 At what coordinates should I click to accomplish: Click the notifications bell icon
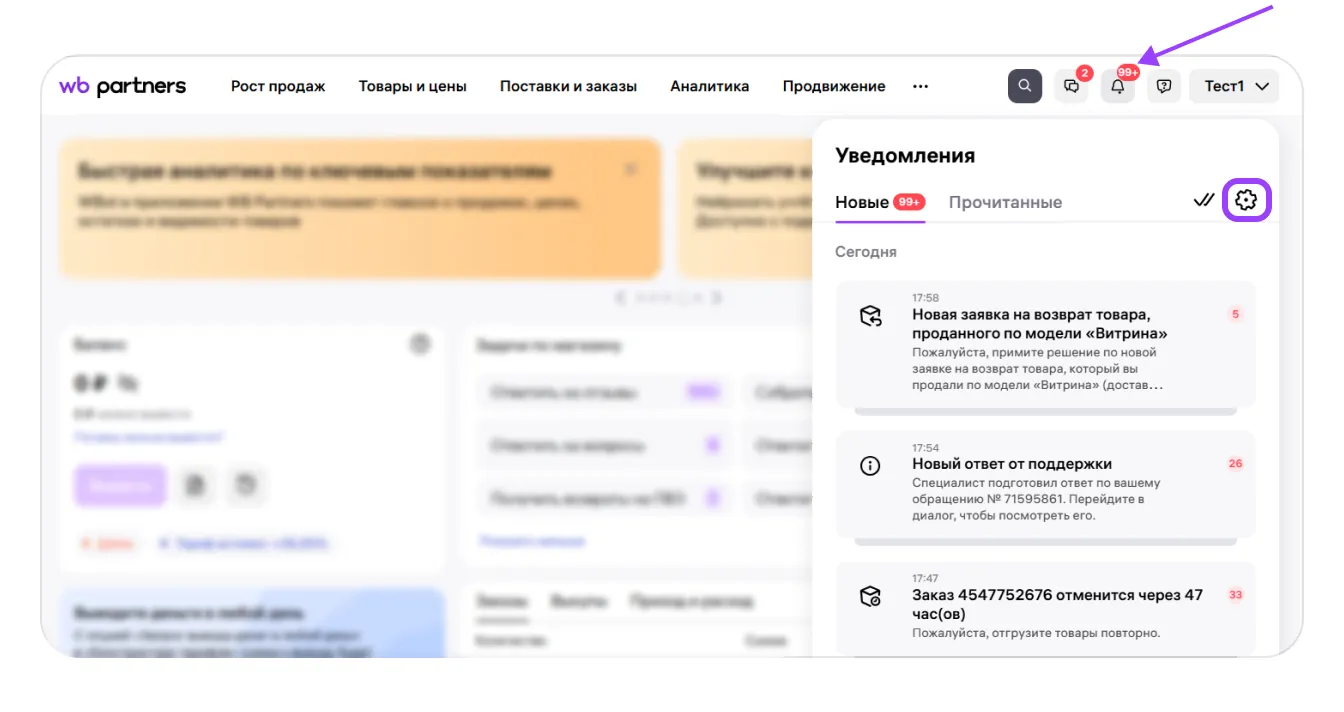tap(1117, 86)
